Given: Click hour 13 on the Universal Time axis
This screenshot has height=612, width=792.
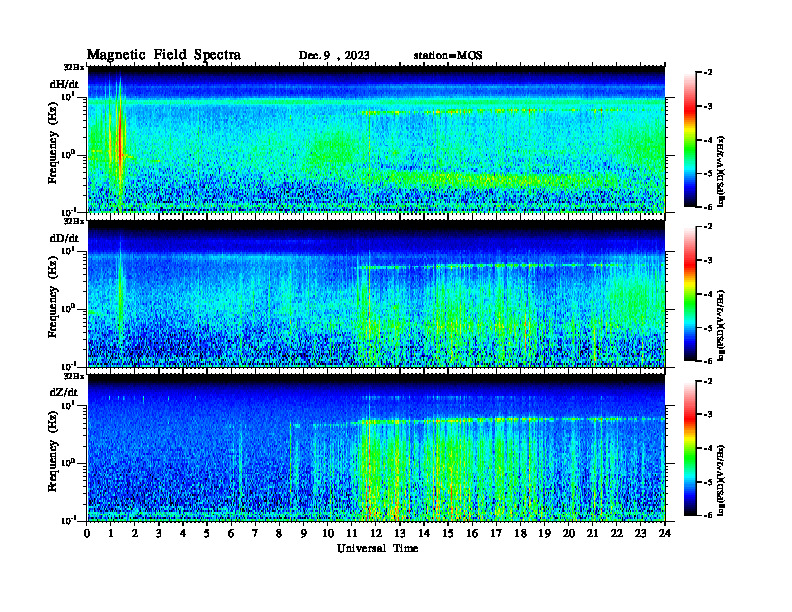Looking at the screenshot, I should (x=400, y=533).
